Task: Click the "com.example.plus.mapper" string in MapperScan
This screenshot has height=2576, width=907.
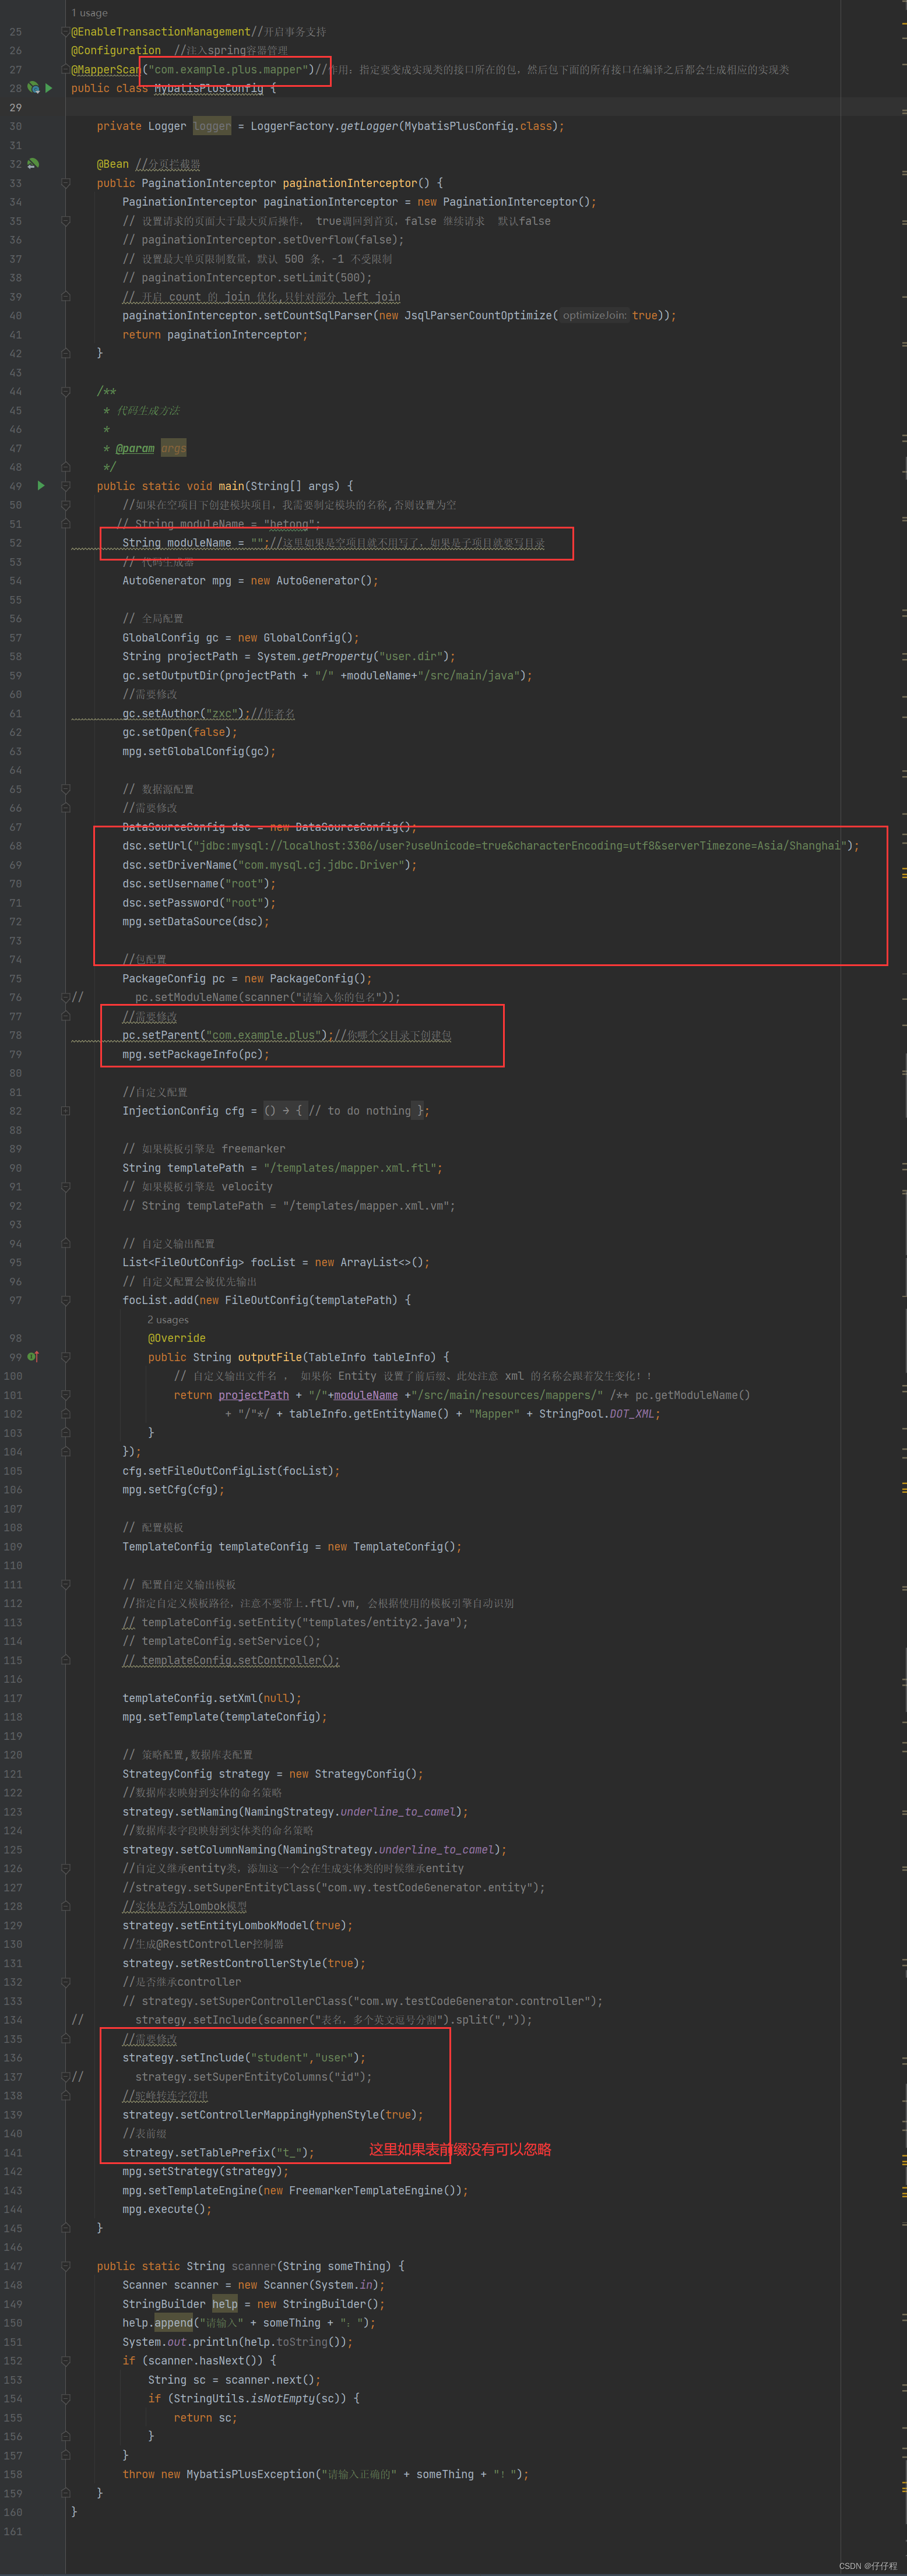Action: (228, 70)
